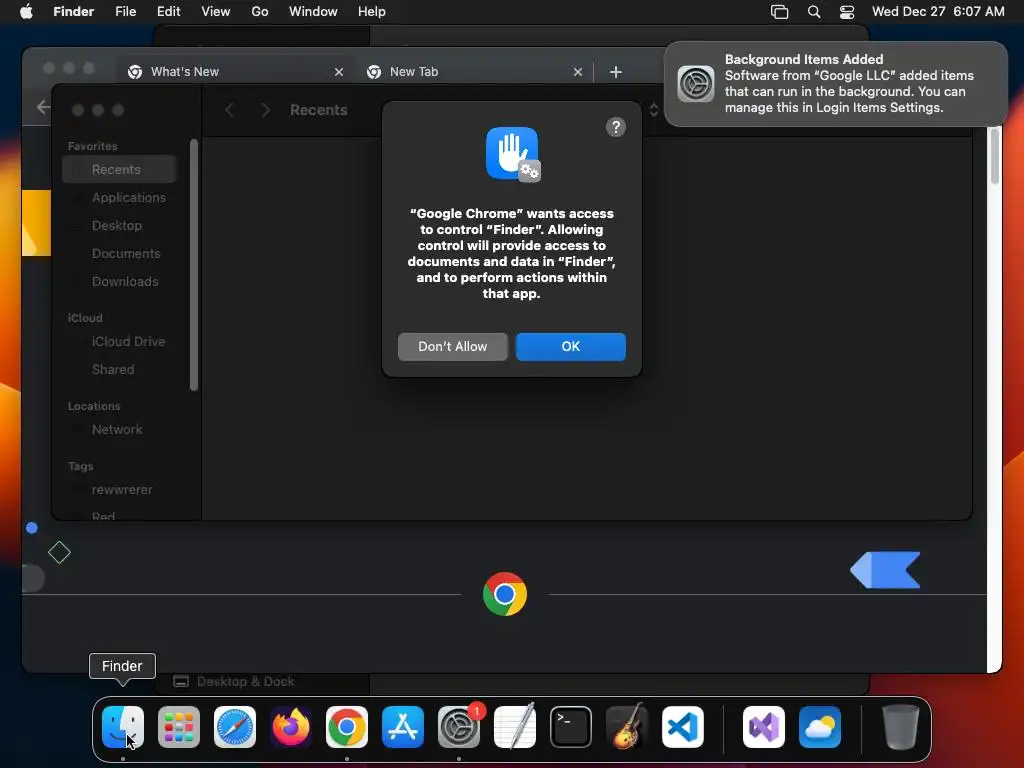The width and height of the screenshot is (1024, 768).
Task: Select iCloud Drive in Finder sidebar
Action: tap(120, 342)
